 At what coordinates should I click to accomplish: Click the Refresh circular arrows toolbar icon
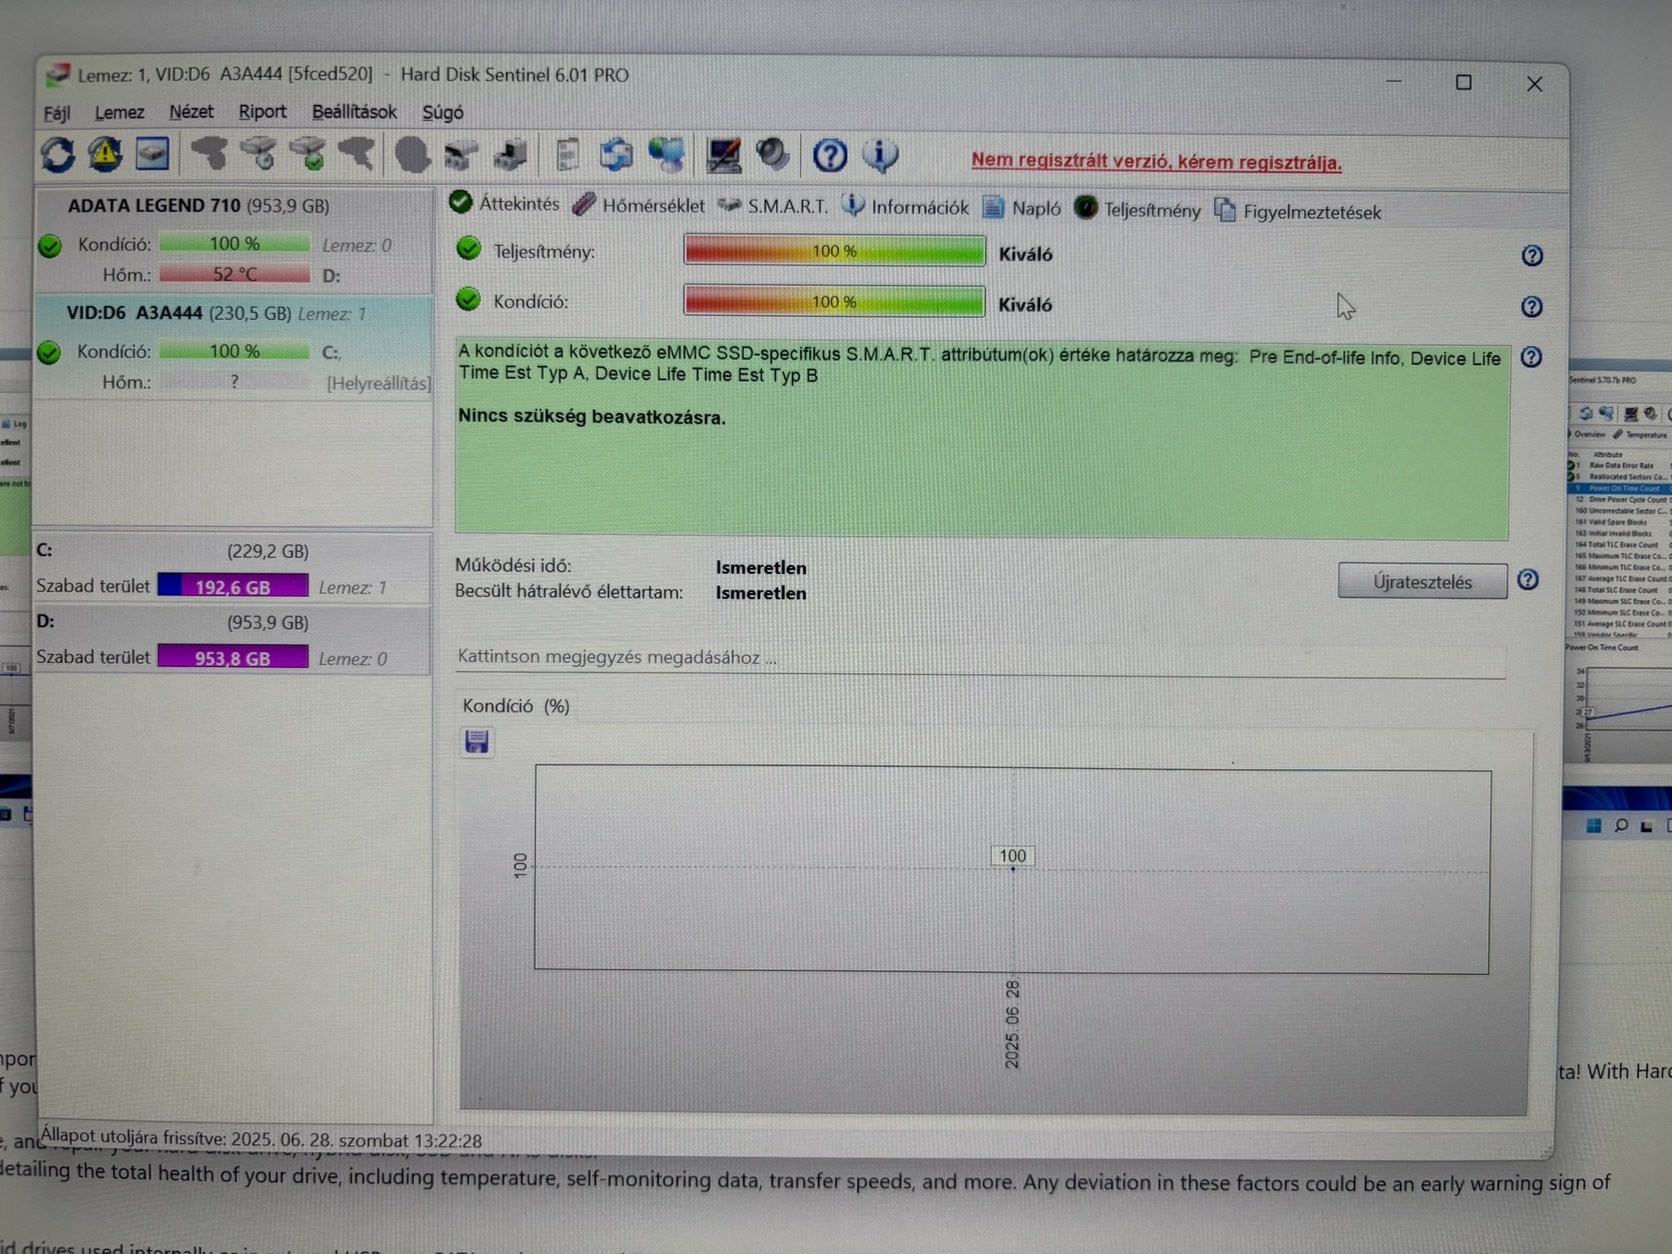(58, 154)
